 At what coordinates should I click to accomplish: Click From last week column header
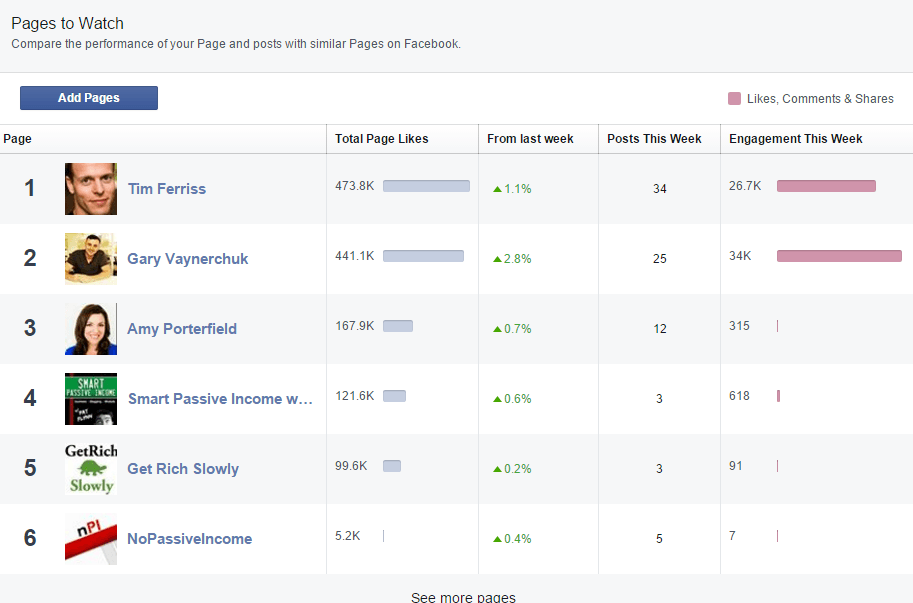[x=530, y=139]
